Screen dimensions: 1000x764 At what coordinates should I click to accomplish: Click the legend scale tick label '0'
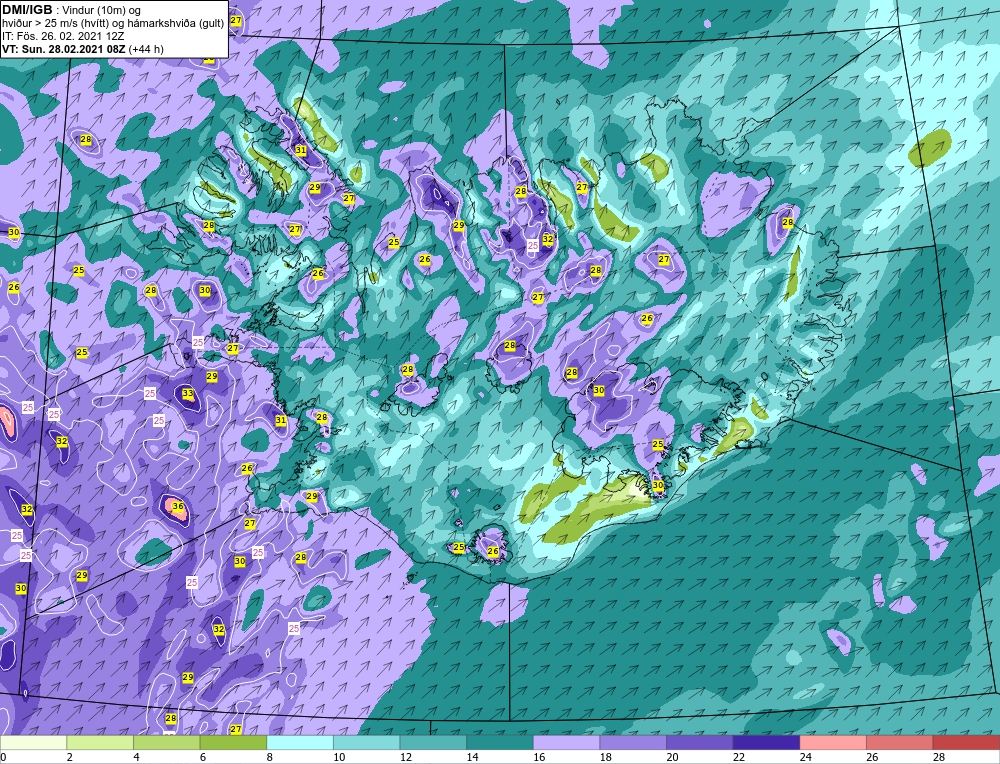coord(3,757)
